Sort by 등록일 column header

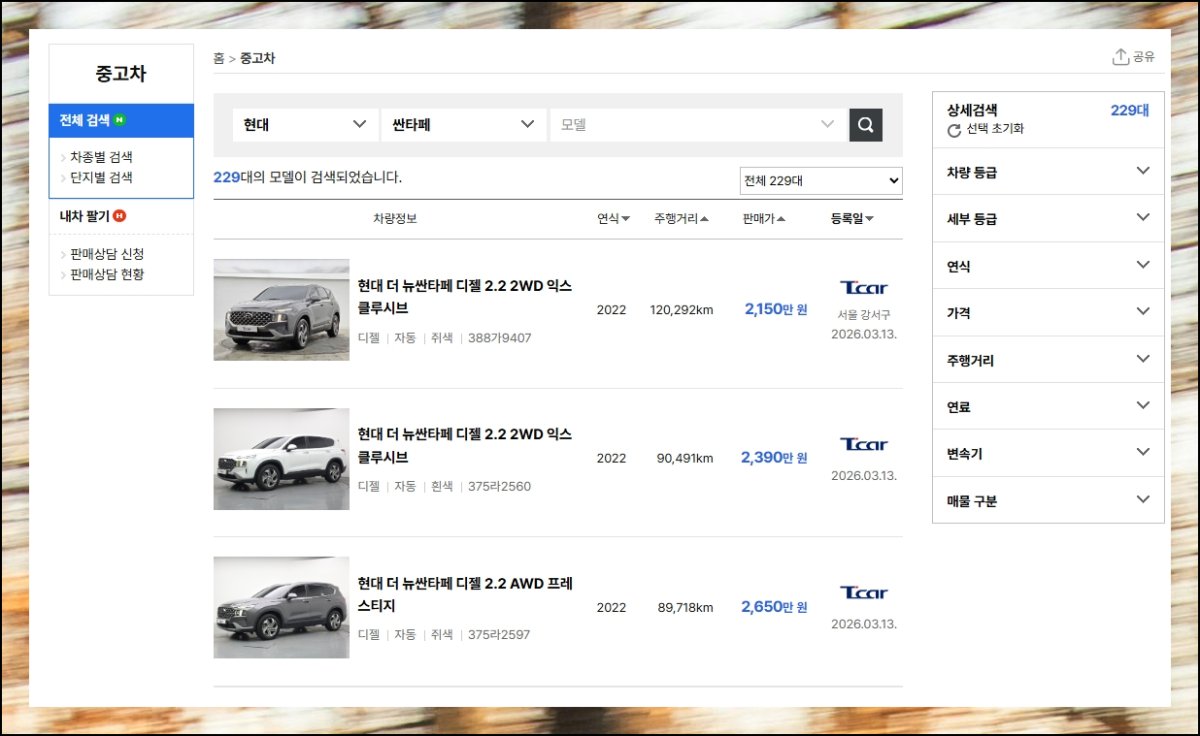click(852, 219)
